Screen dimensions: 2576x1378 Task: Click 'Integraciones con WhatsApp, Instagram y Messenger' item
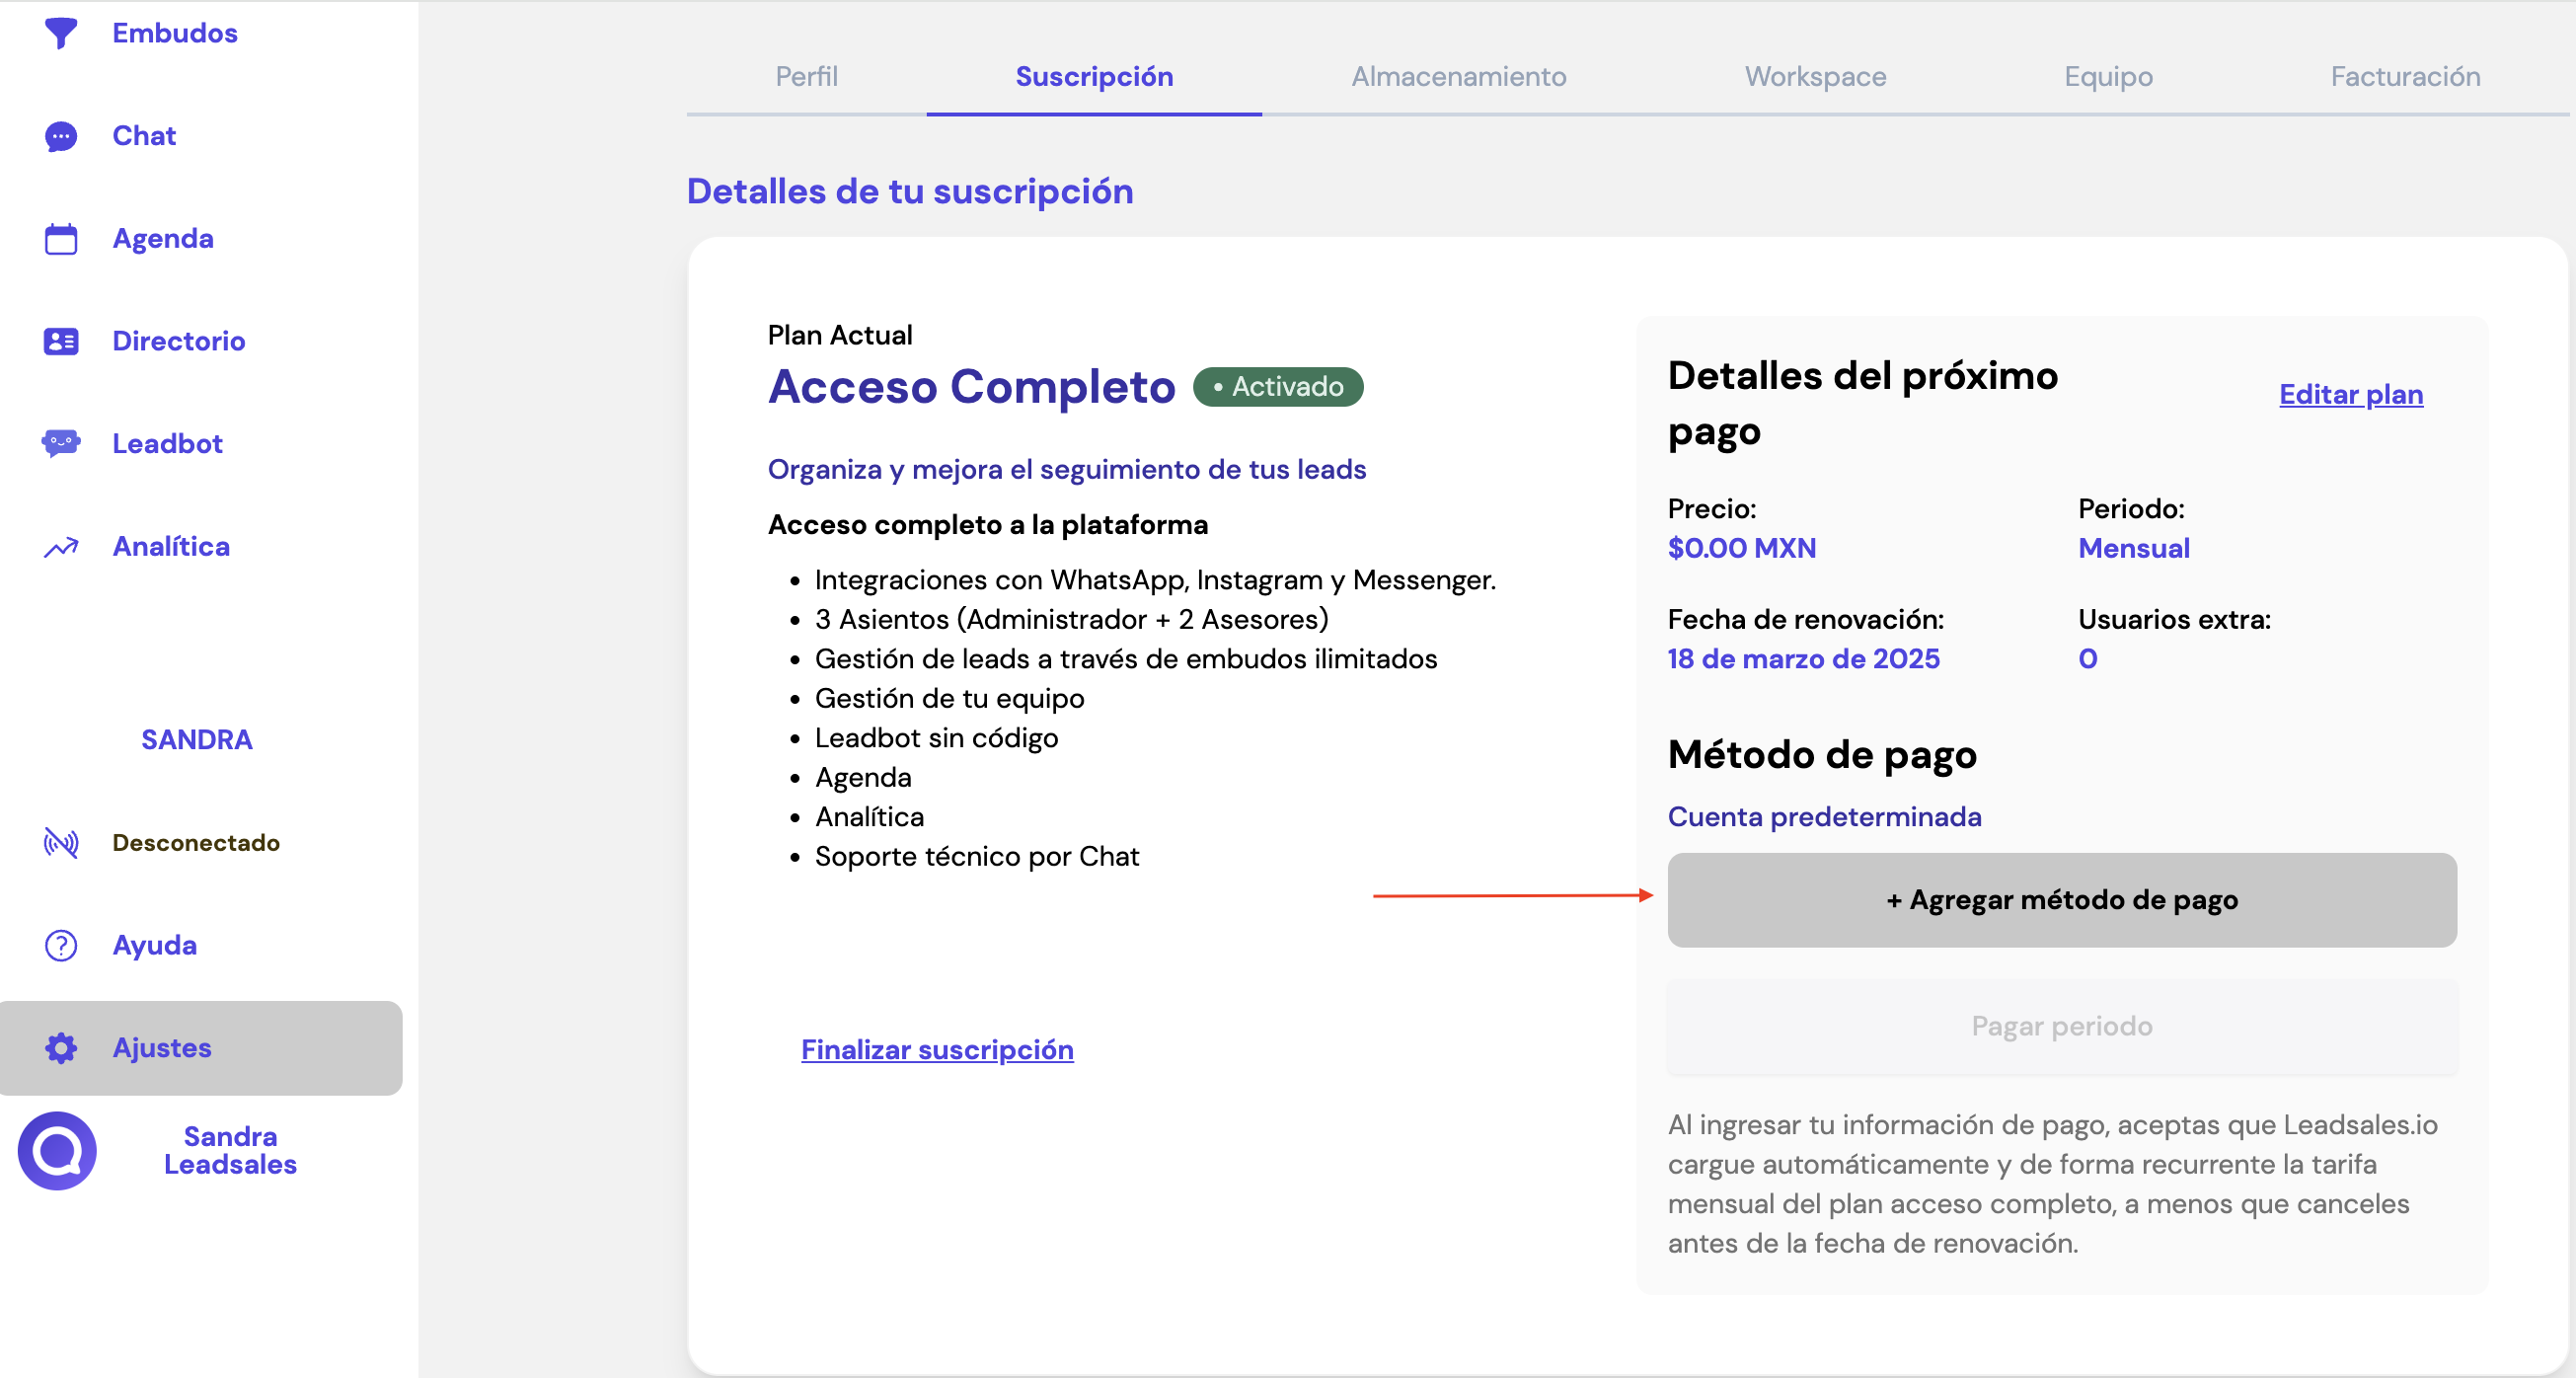(1155, 580)
